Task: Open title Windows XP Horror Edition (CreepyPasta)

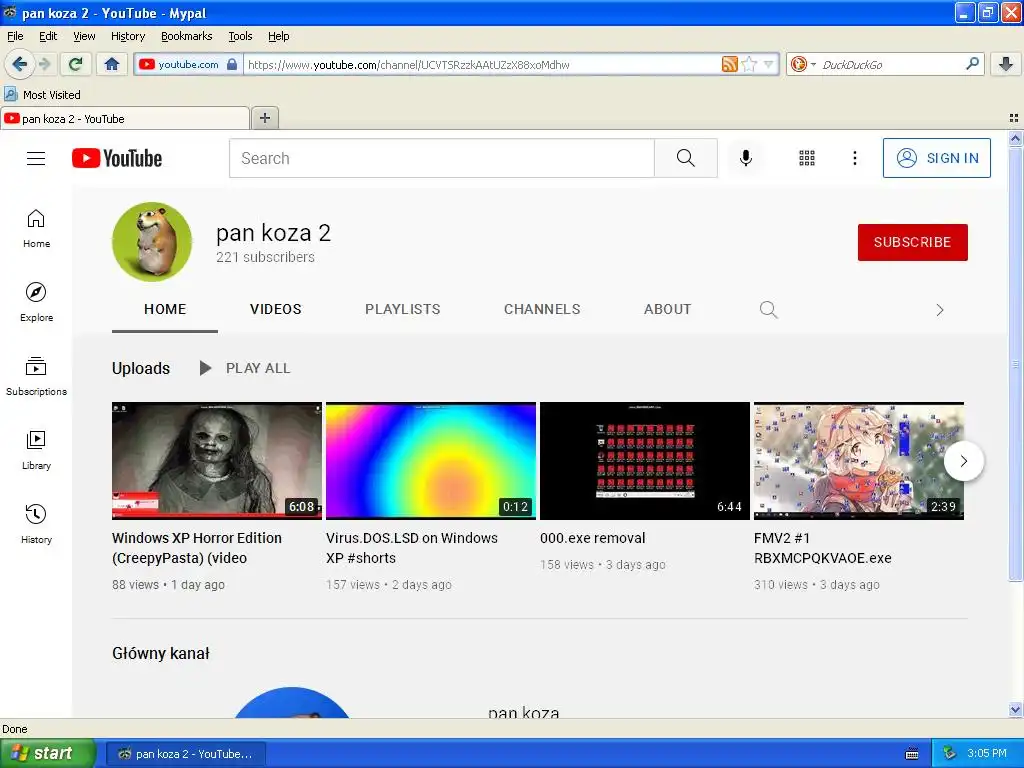Action: click(197, 548)
